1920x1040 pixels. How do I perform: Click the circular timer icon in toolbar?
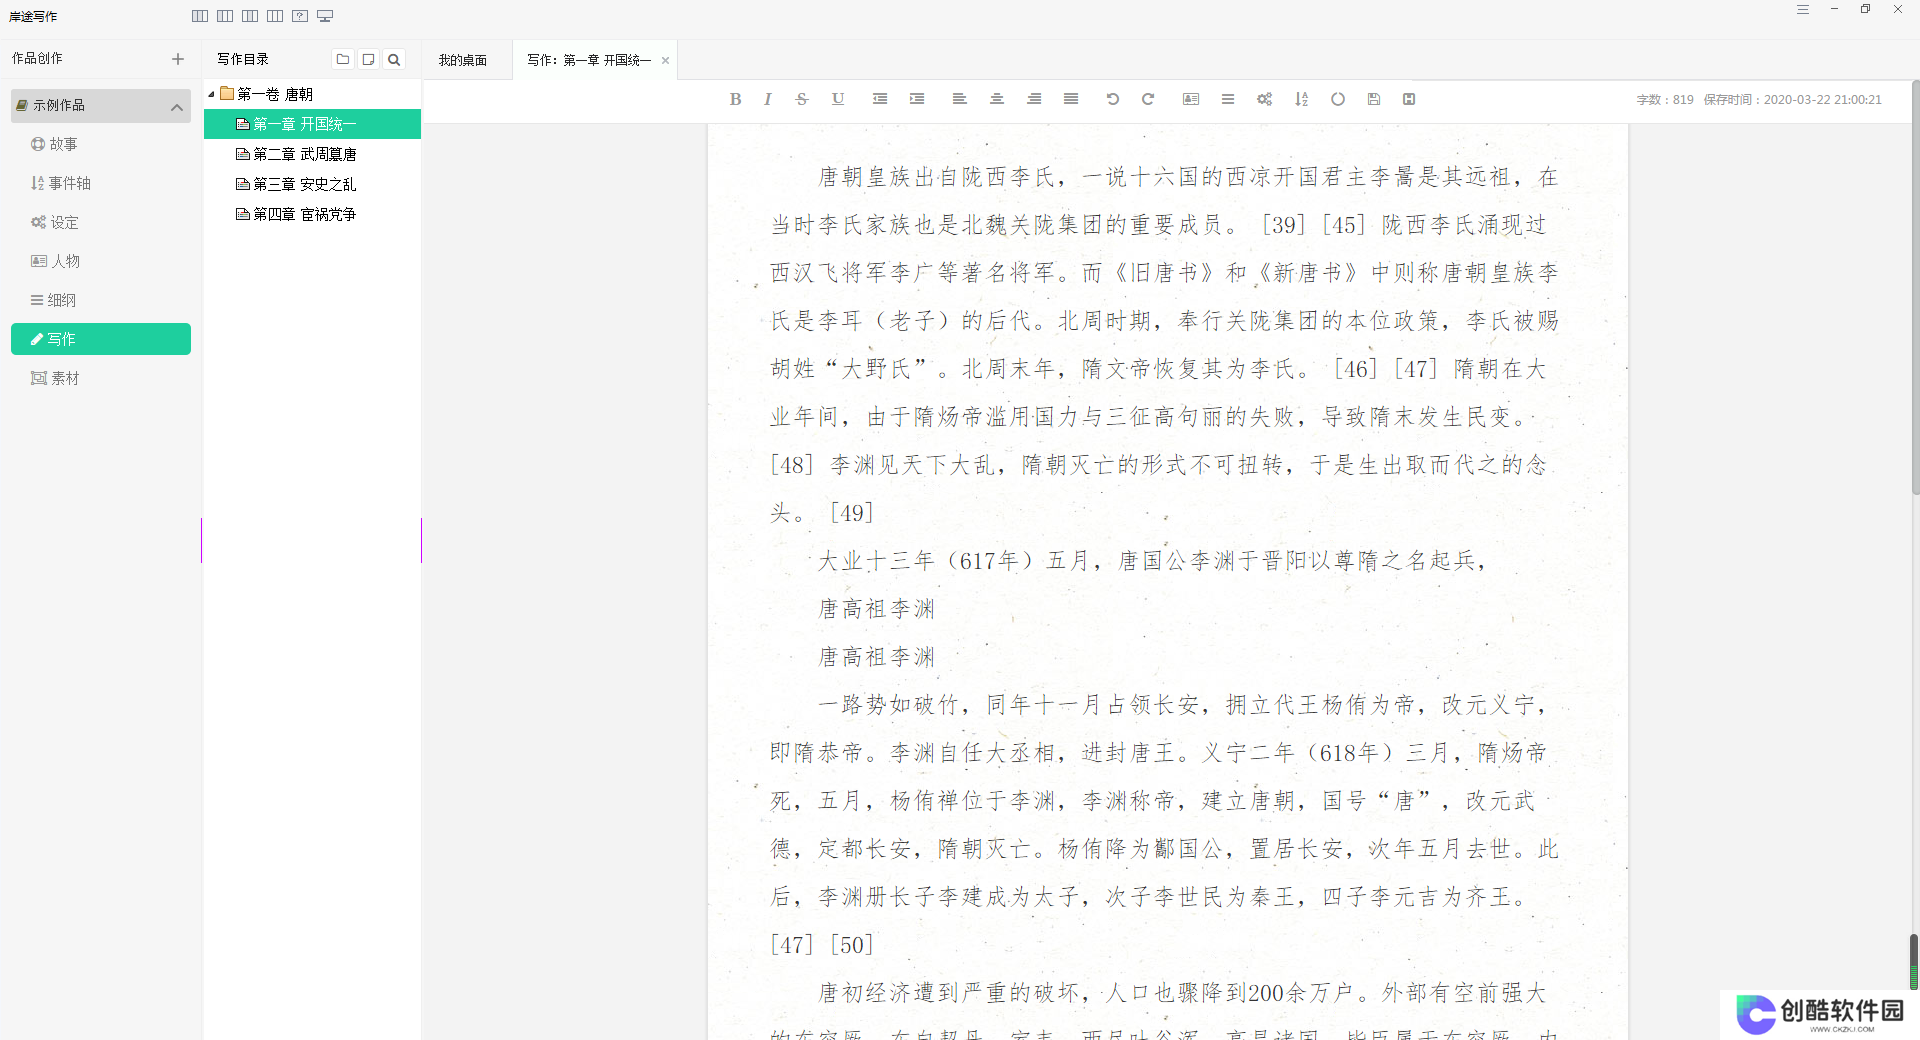1338,99
